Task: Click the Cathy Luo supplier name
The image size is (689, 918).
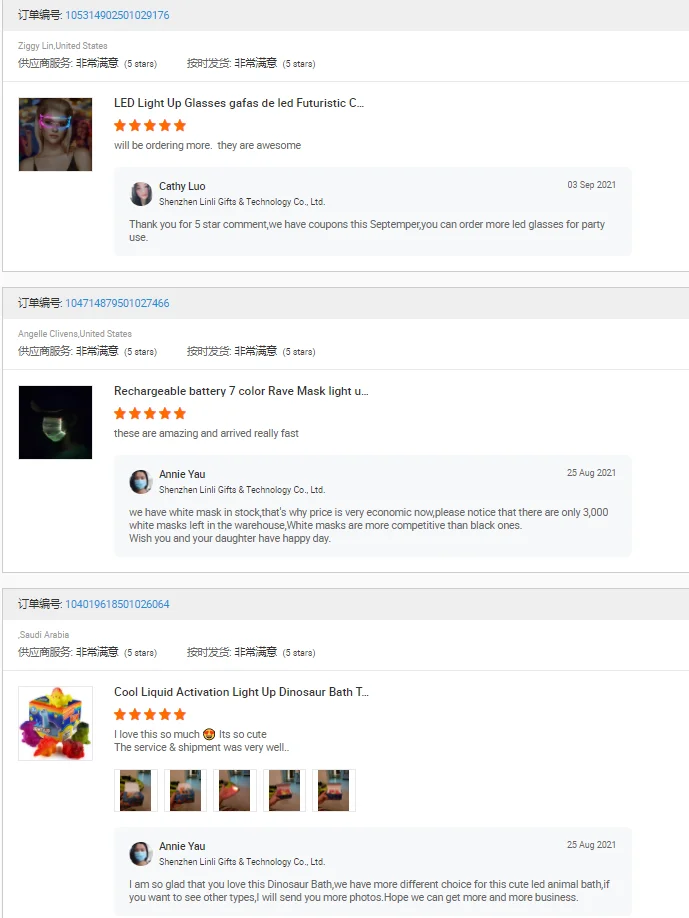Action: 182,186
